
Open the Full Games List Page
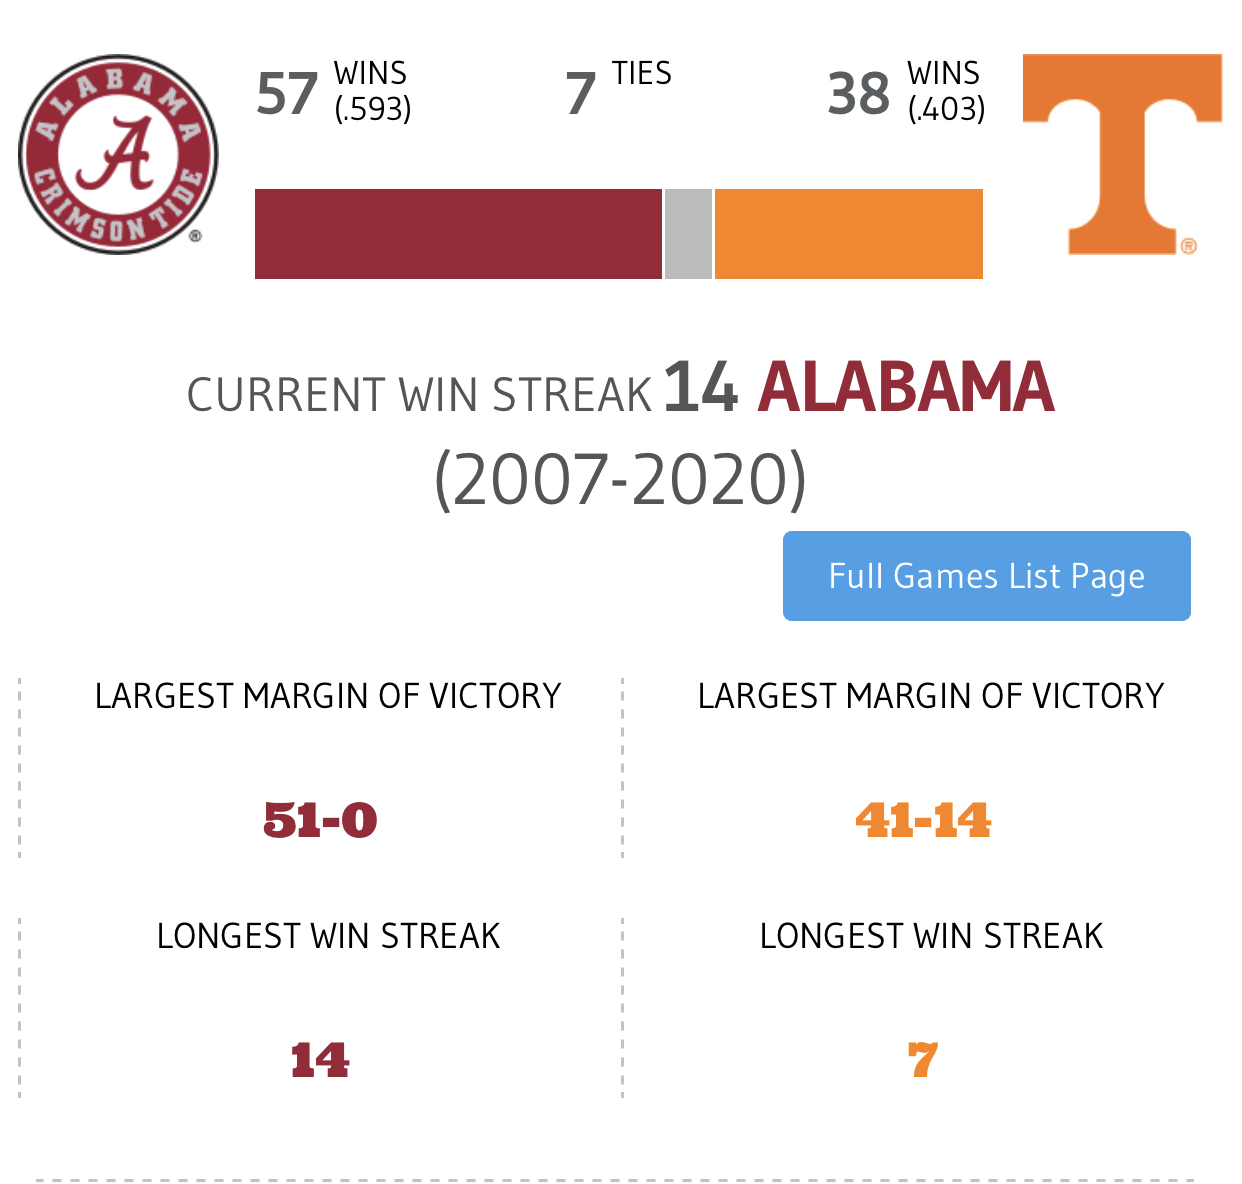986,576
